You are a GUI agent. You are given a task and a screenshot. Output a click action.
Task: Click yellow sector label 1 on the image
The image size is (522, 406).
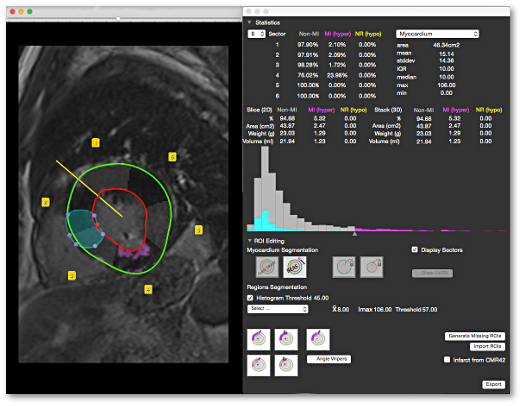96,143
